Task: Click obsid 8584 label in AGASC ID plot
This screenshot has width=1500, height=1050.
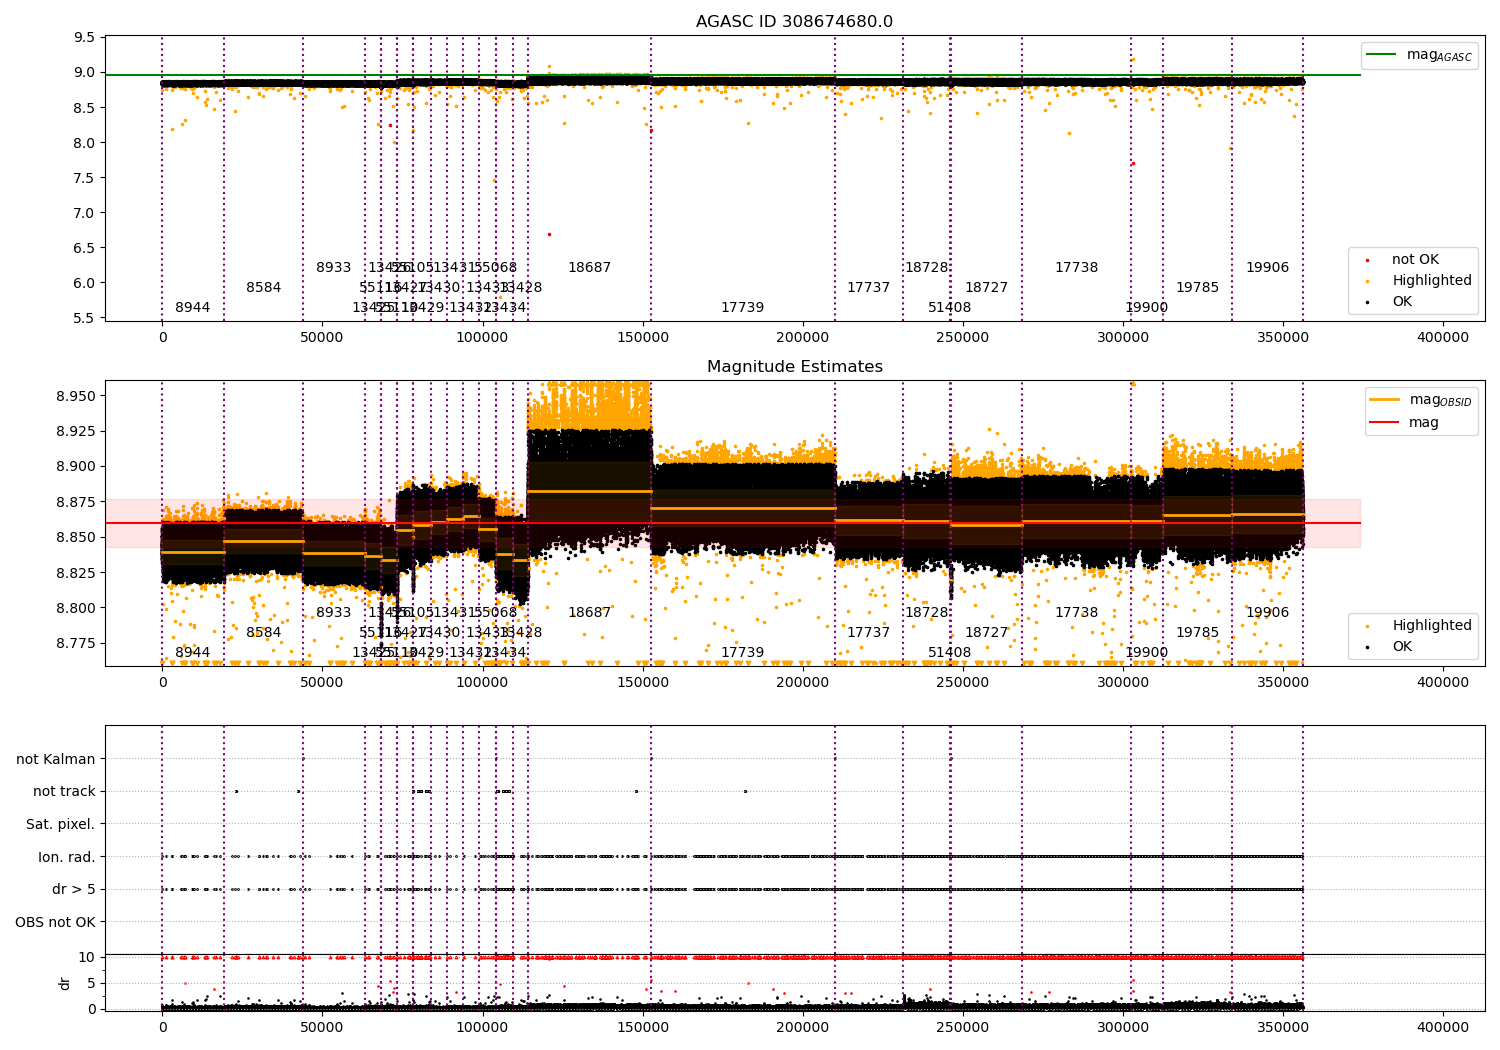Action: pyautogui.click(x=264, y=287)
